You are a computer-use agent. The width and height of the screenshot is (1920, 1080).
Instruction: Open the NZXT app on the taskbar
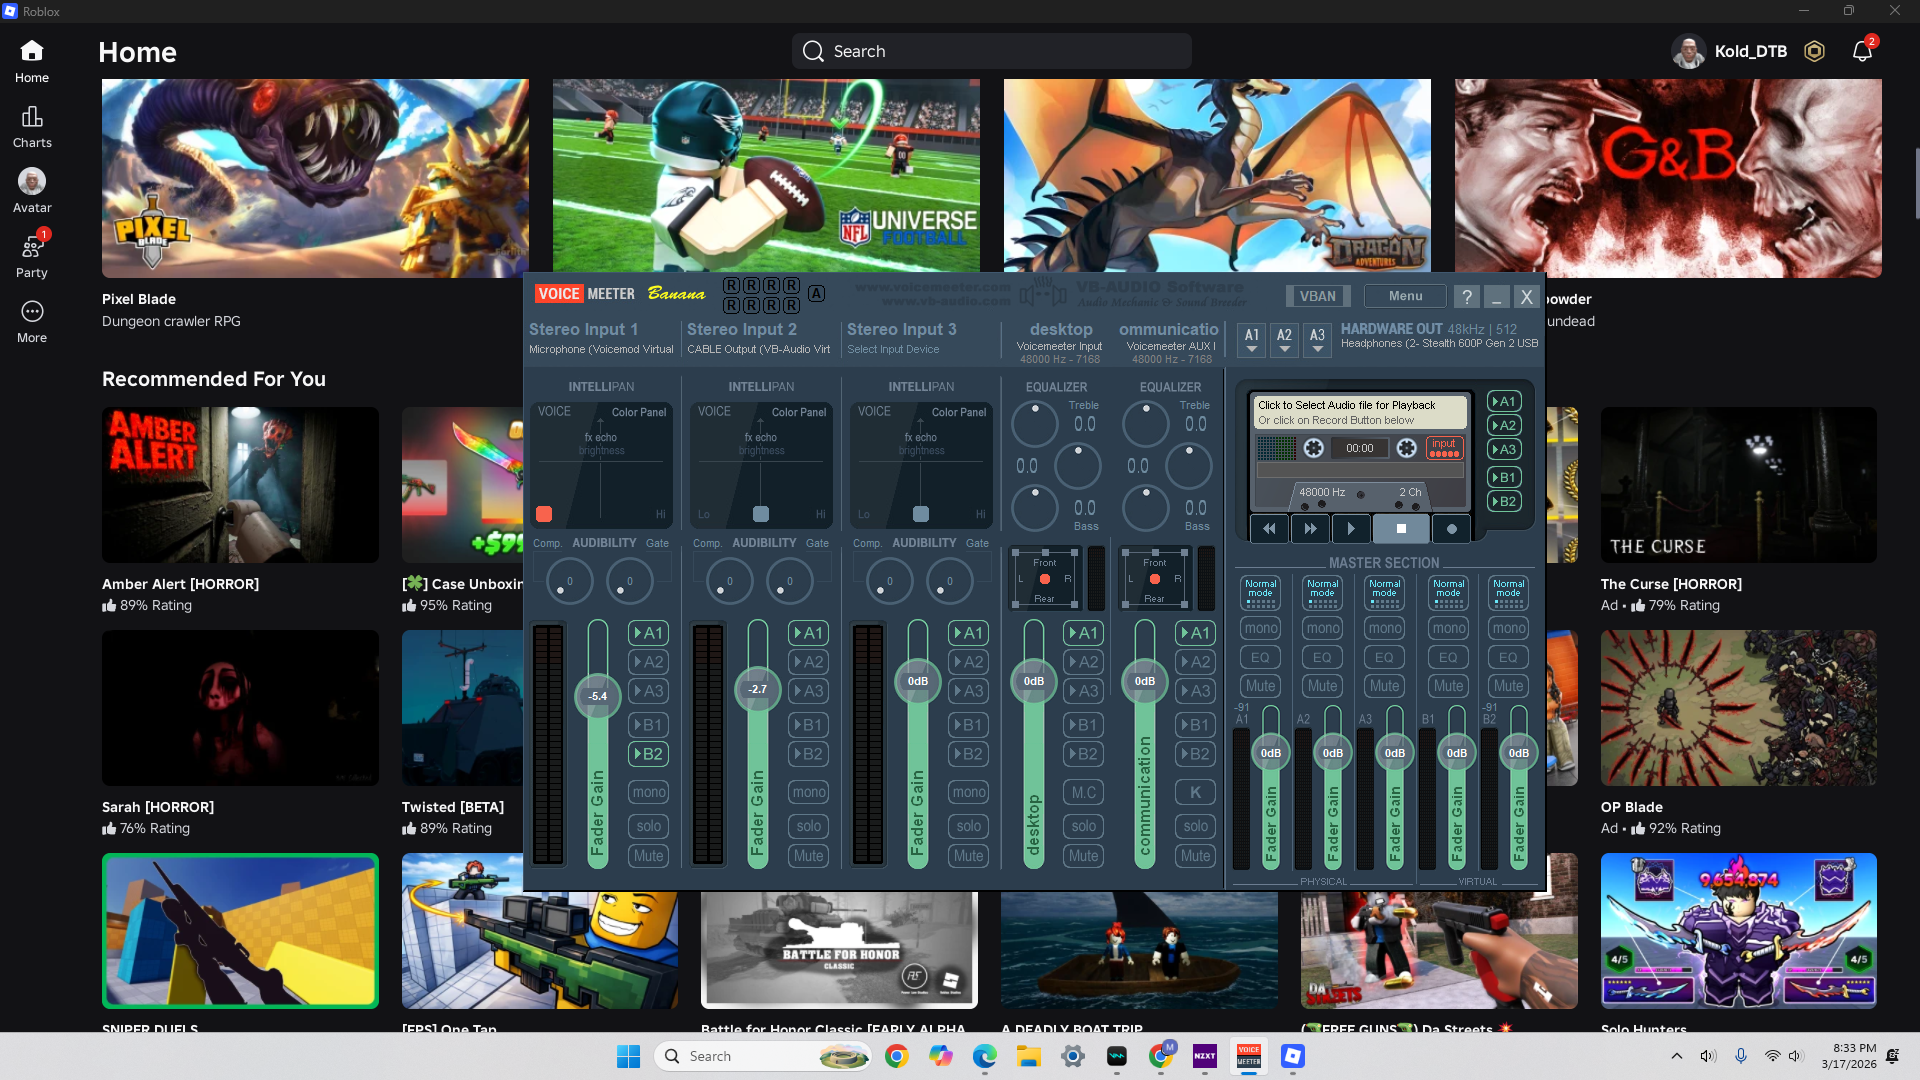[1205, 1056]
